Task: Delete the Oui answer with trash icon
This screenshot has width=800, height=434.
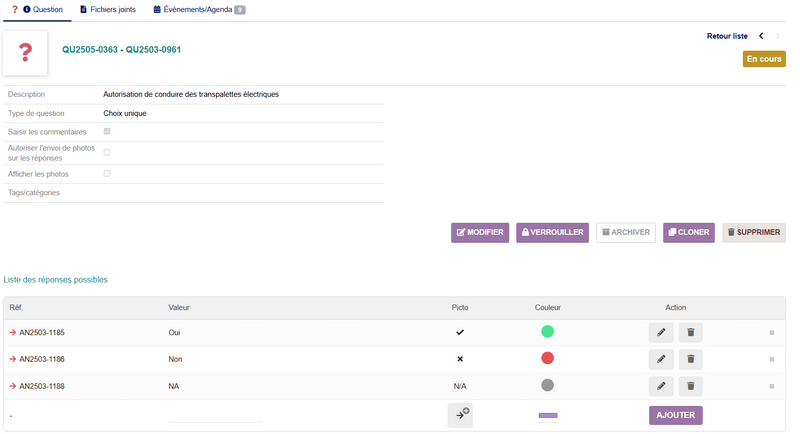Action: [690, 333]
